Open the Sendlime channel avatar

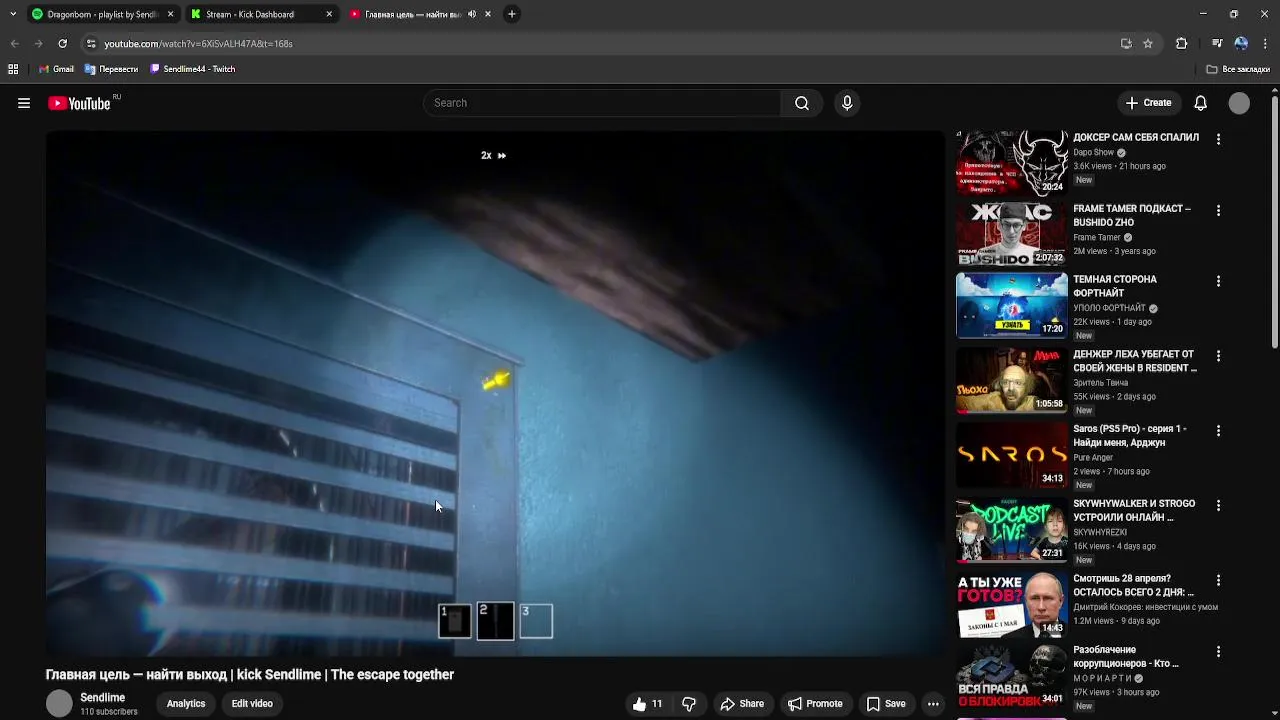tap(60, 704)
